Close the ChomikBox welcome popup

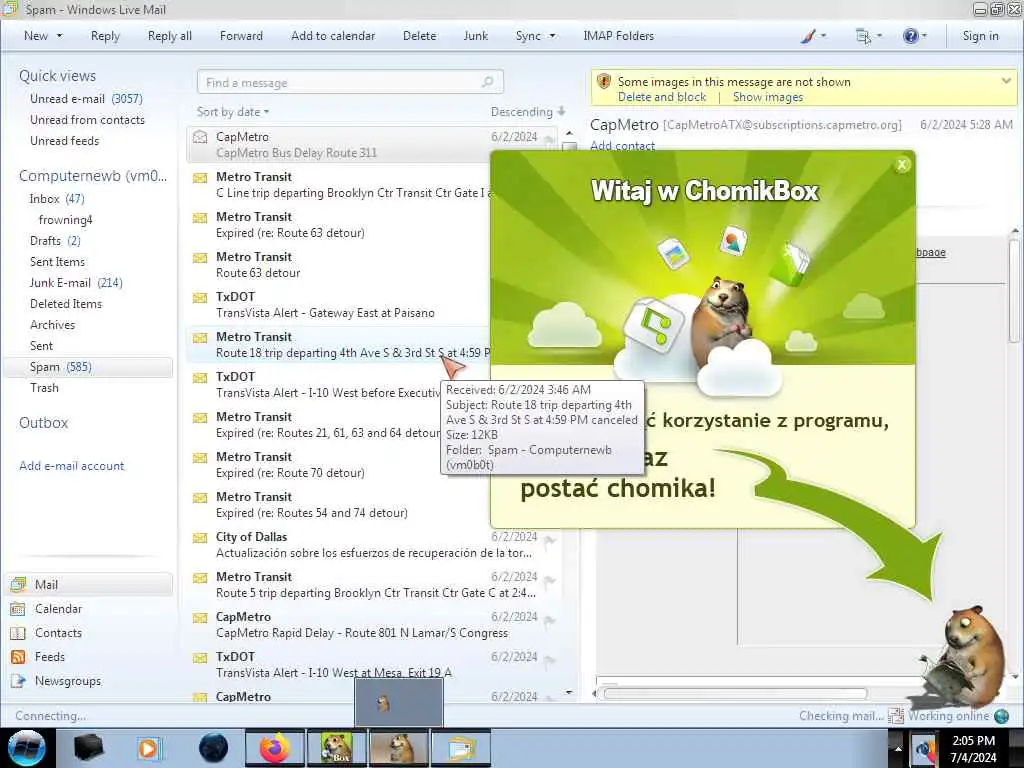click(x=902, y=165)
